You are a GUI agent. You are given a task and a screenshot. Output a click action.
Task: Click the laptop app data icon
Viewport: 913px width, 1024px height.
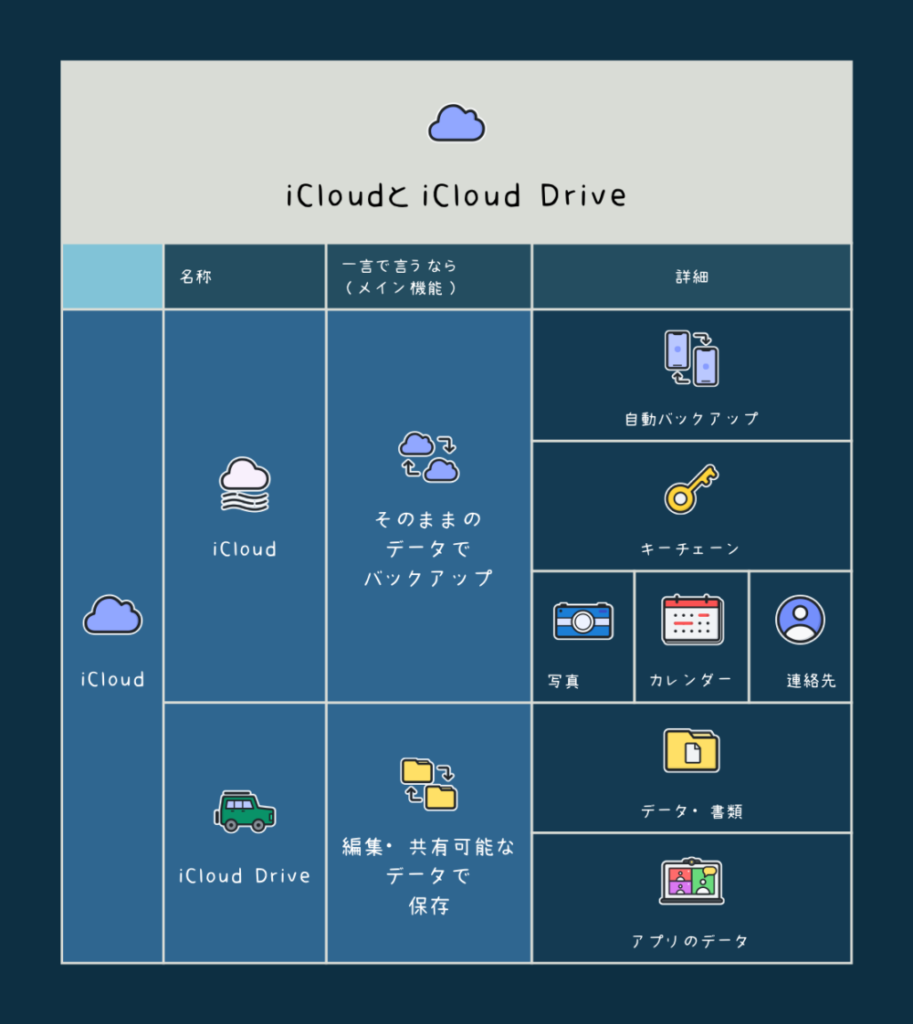coord(691,881)
